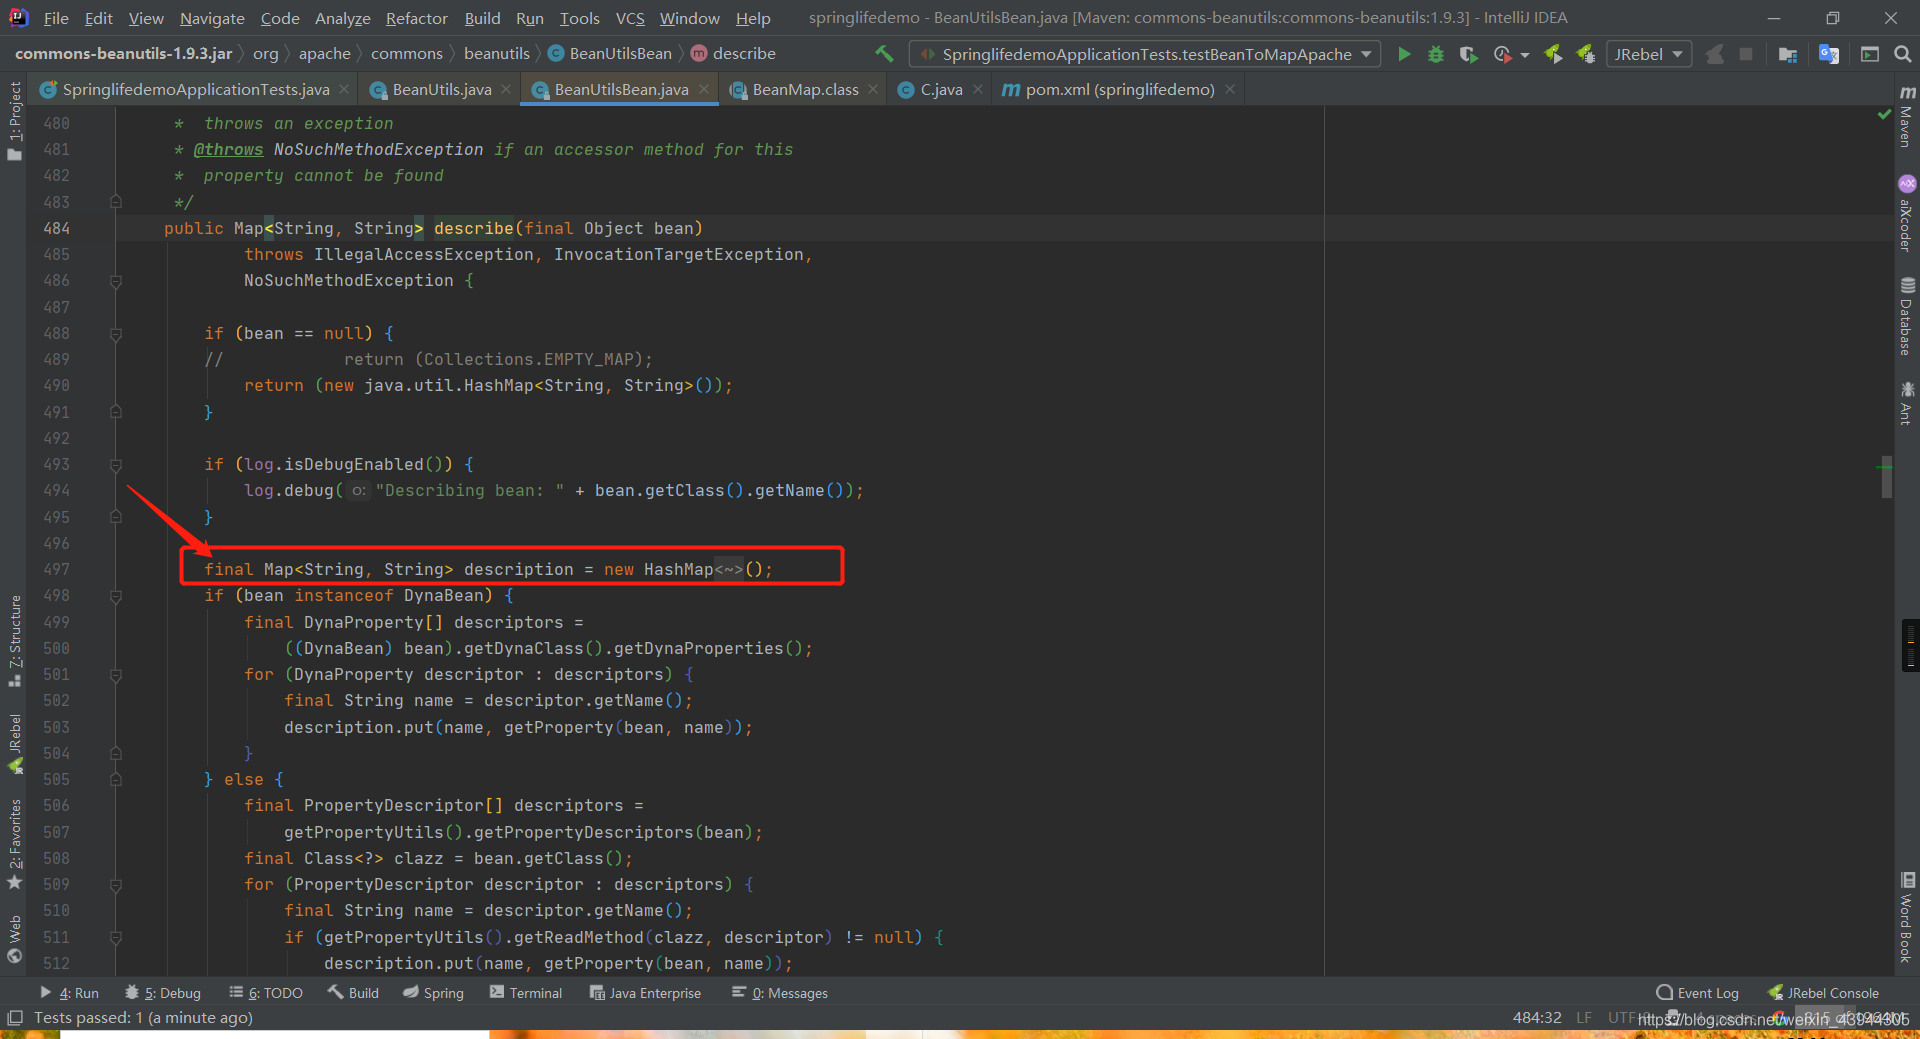This screenshot has width=1920, height=1039.
Task: Switch to BeanUtils.java tab
Action: tap(441, 90)
